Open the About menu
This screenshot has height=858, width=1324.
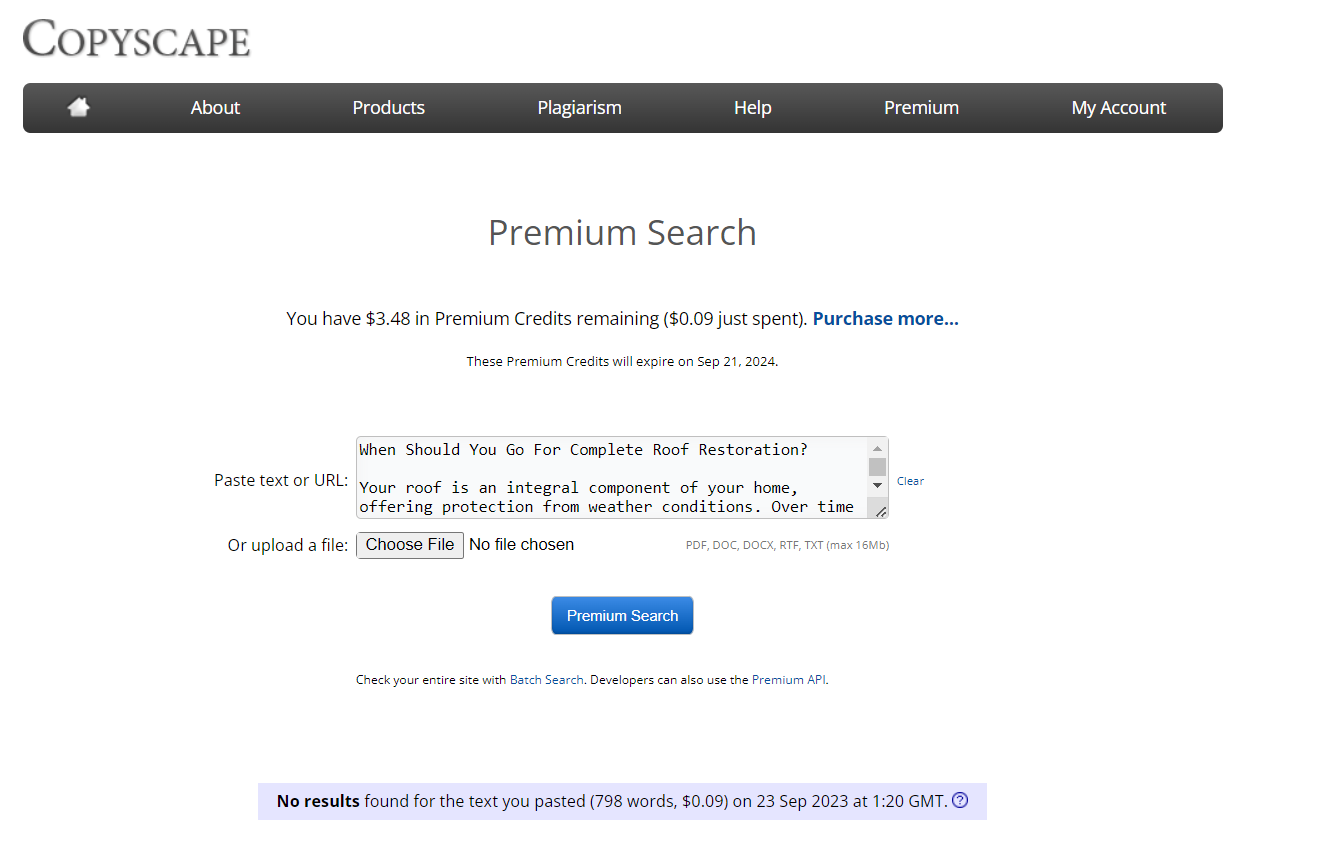[215, 108]
